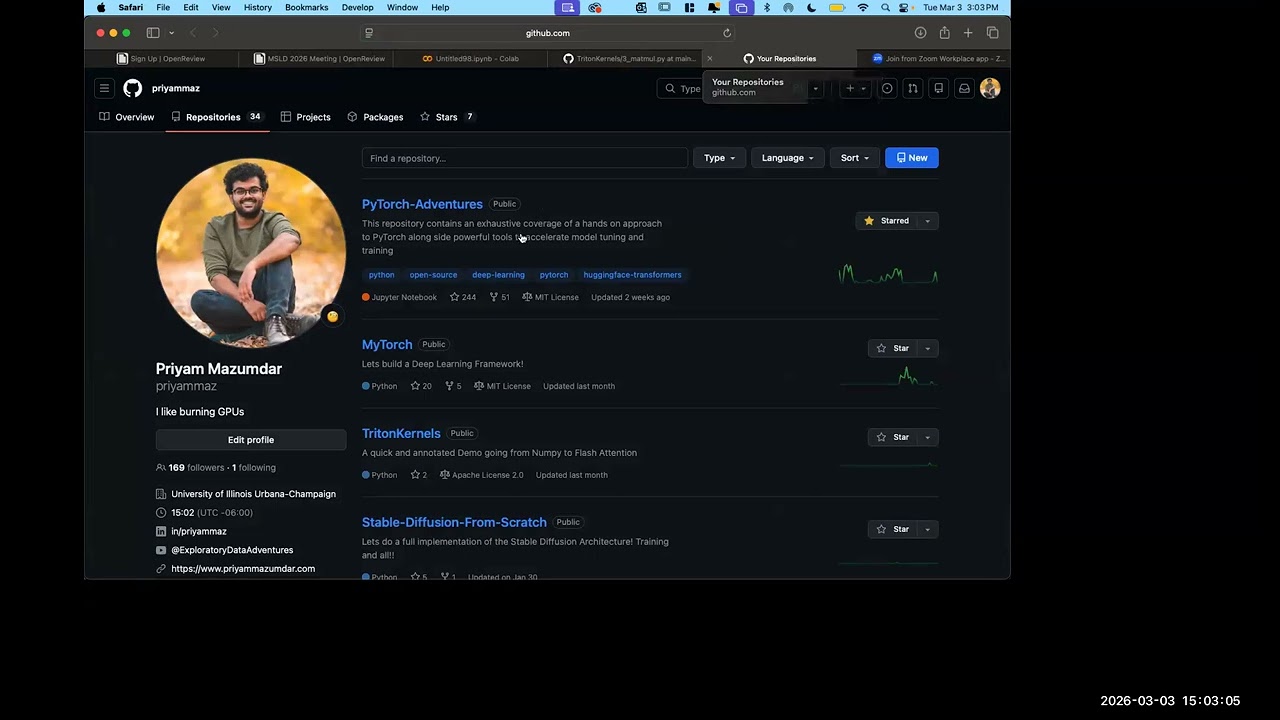This screenshot has width=1280, height=720.
Task: Select the Repositories profile tab
Action: coord(216,117)
